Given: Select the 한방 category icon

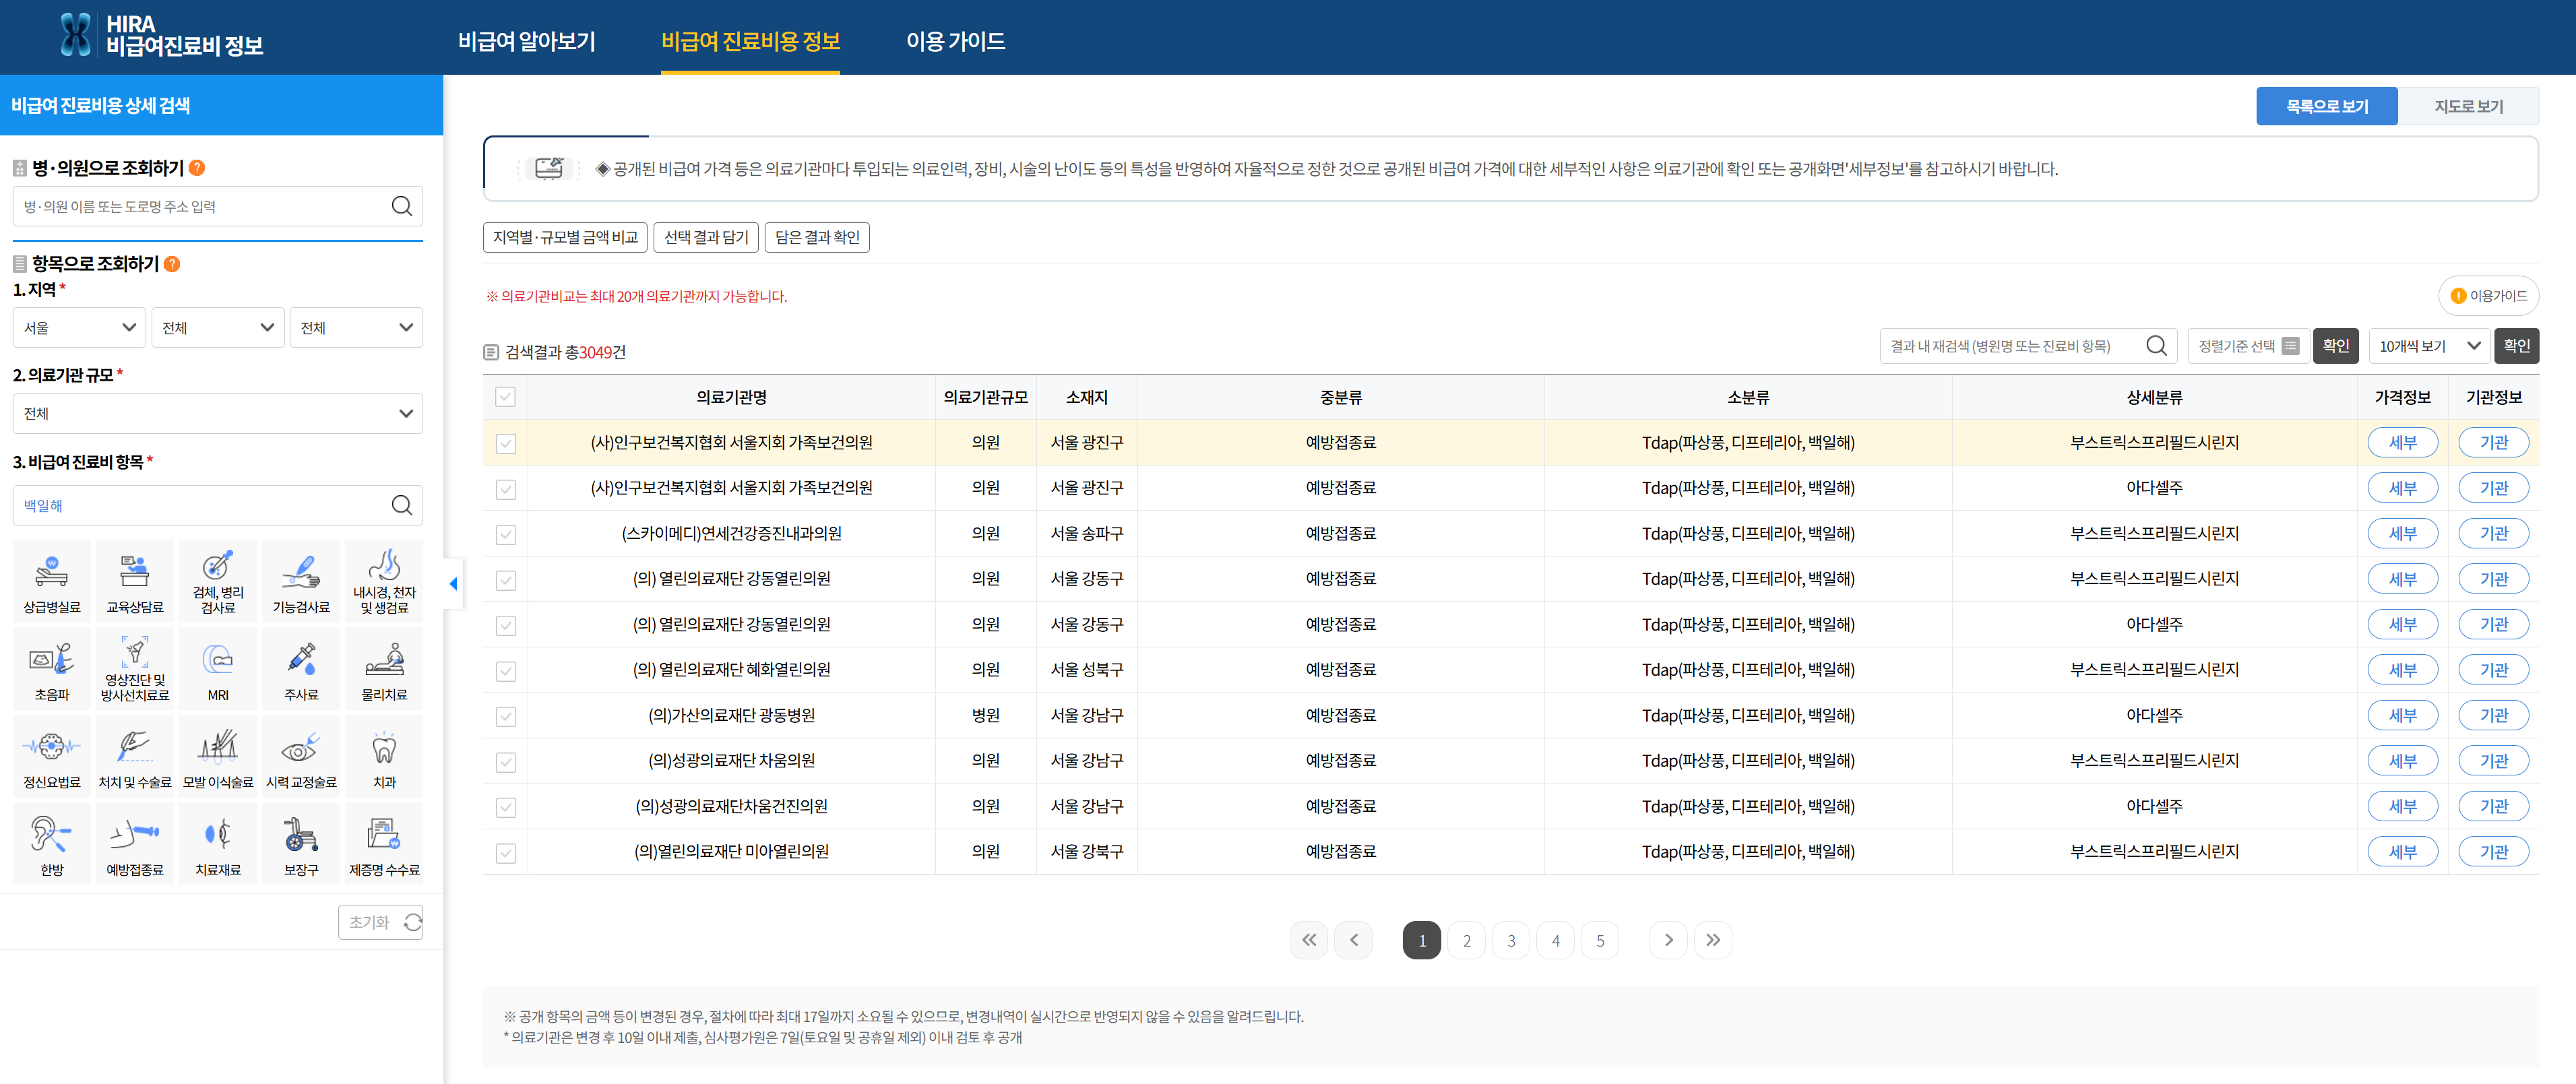Looking at the screenshot, I should tap(51, 843).
